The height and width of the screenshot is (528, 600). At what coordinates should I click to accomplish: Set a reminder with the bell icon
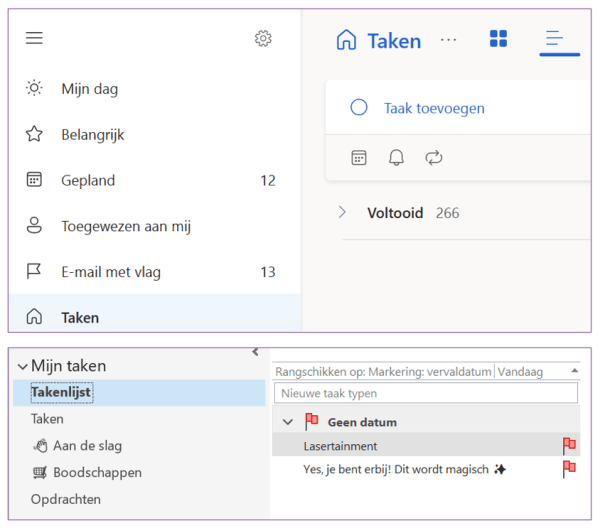(x=396, y=158)
